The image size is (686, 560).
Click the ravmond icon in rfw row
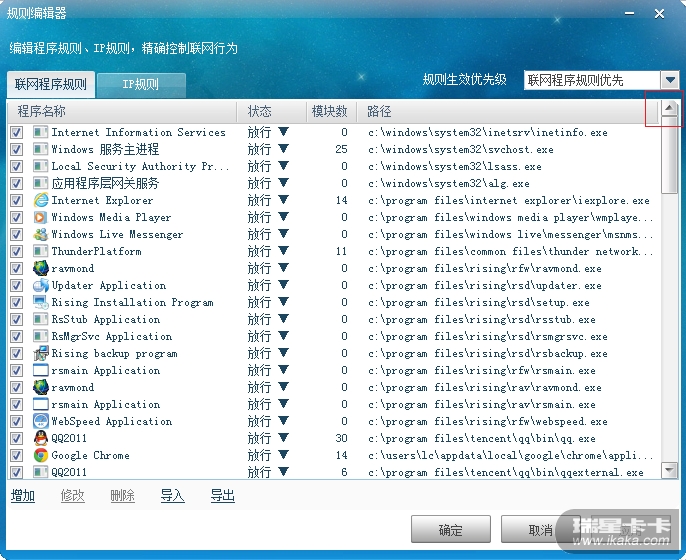click(41, 268)
